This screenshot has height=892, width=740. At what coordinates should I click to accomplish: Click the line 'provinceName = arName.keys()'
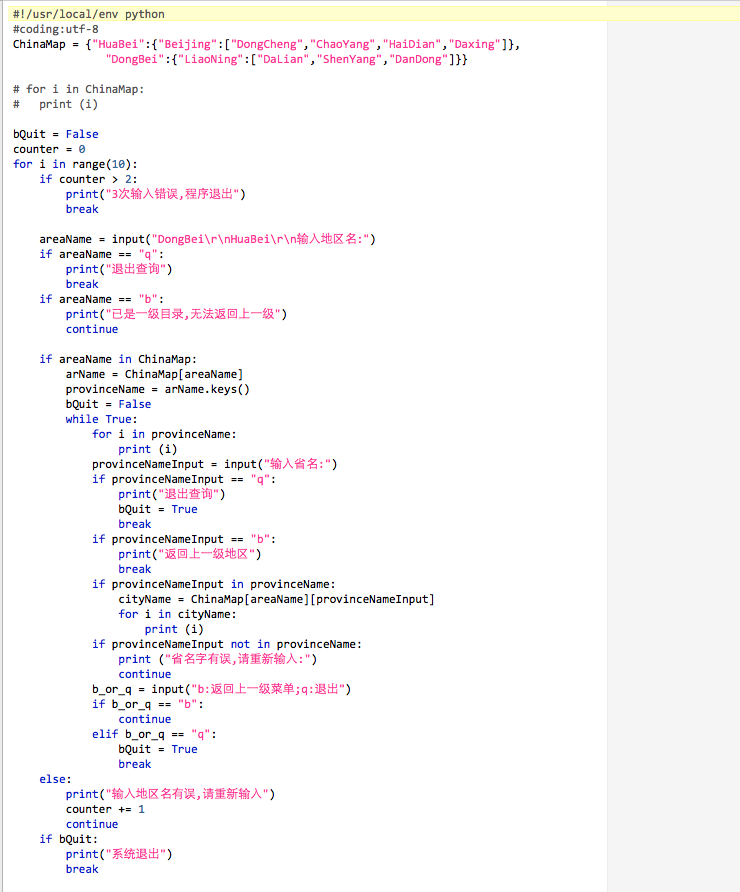[x=158, y=389]
